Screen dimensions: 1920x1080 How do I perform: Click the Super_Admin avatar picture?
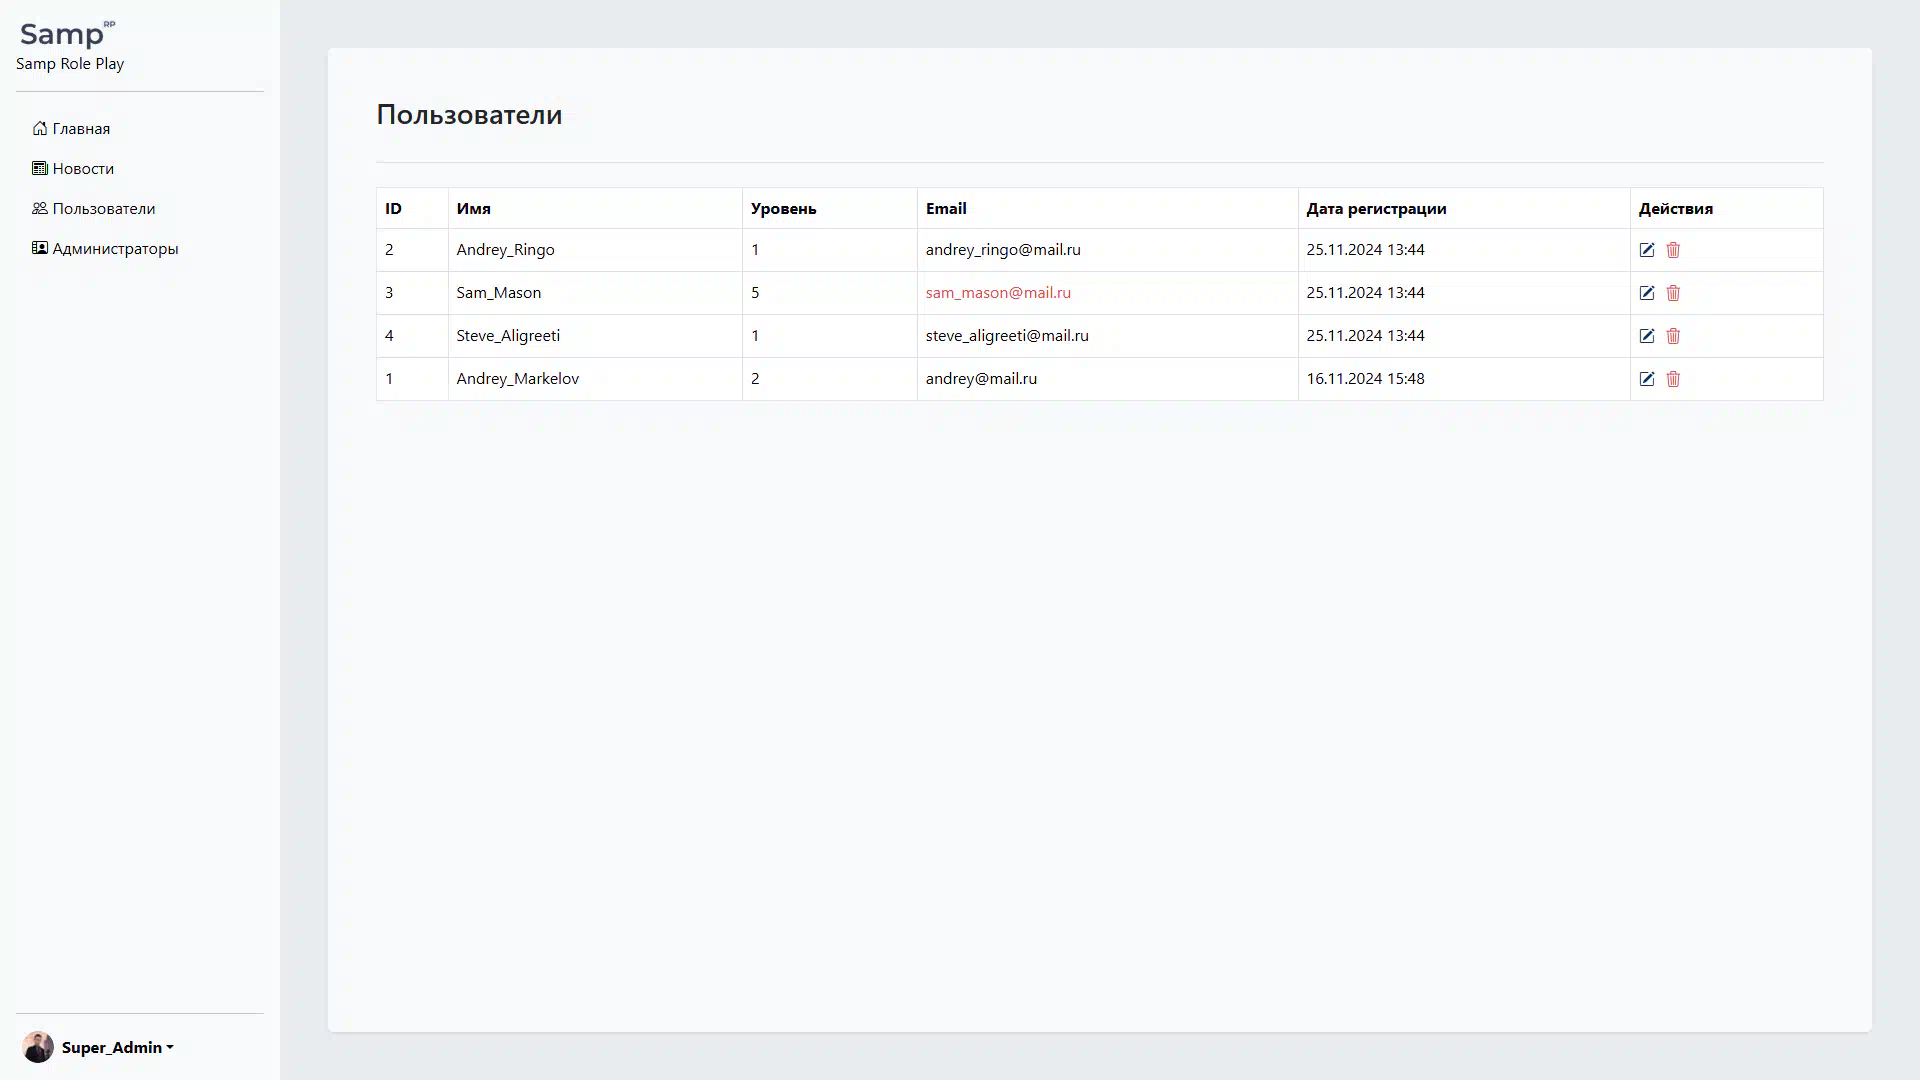(38, 1047)
